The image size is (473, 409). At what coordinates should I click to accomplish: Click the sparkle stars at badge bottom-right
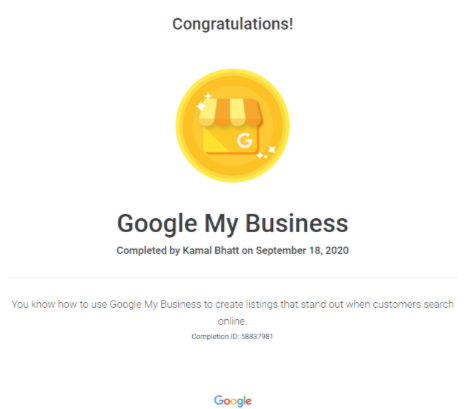click(x=266, y=152)
